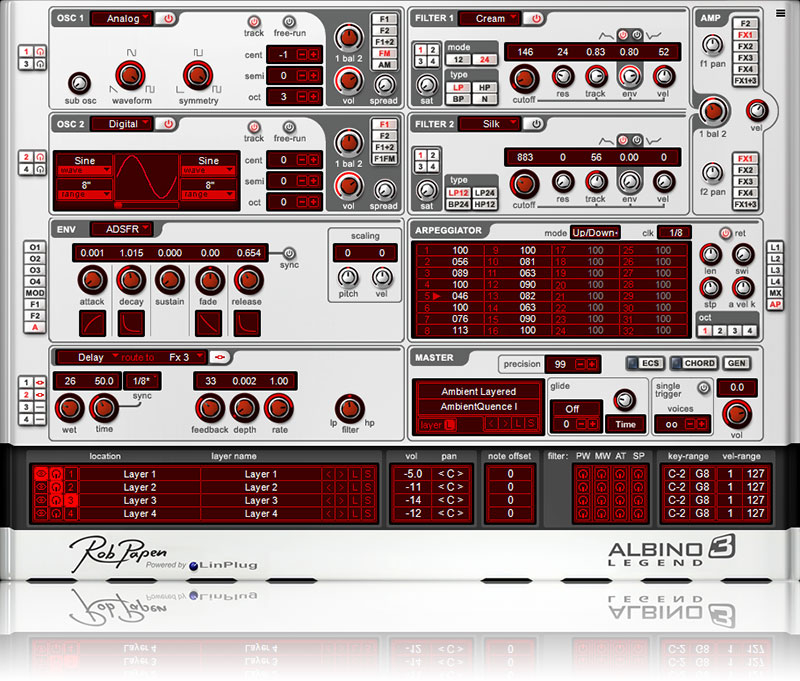
Task: Open the OSC 1 Analog type dropdown
Action: pos(122,18)
